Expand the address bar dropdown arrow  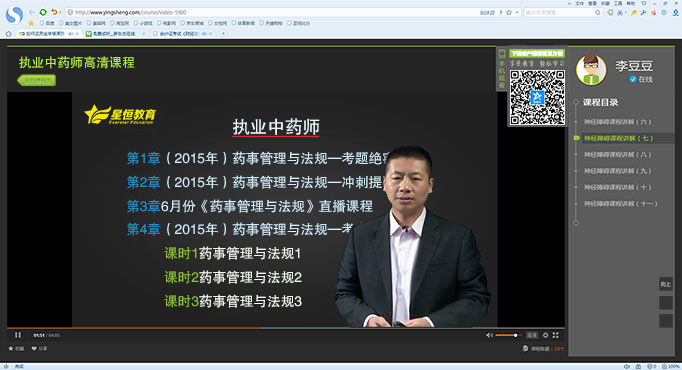(x=517, y=13)
